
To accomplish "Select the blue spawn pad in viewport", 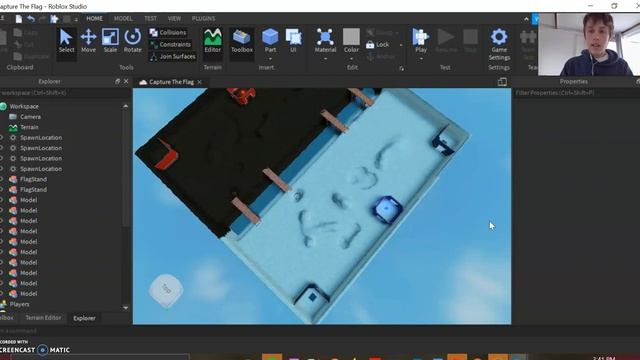I will (x=387, y=209).
